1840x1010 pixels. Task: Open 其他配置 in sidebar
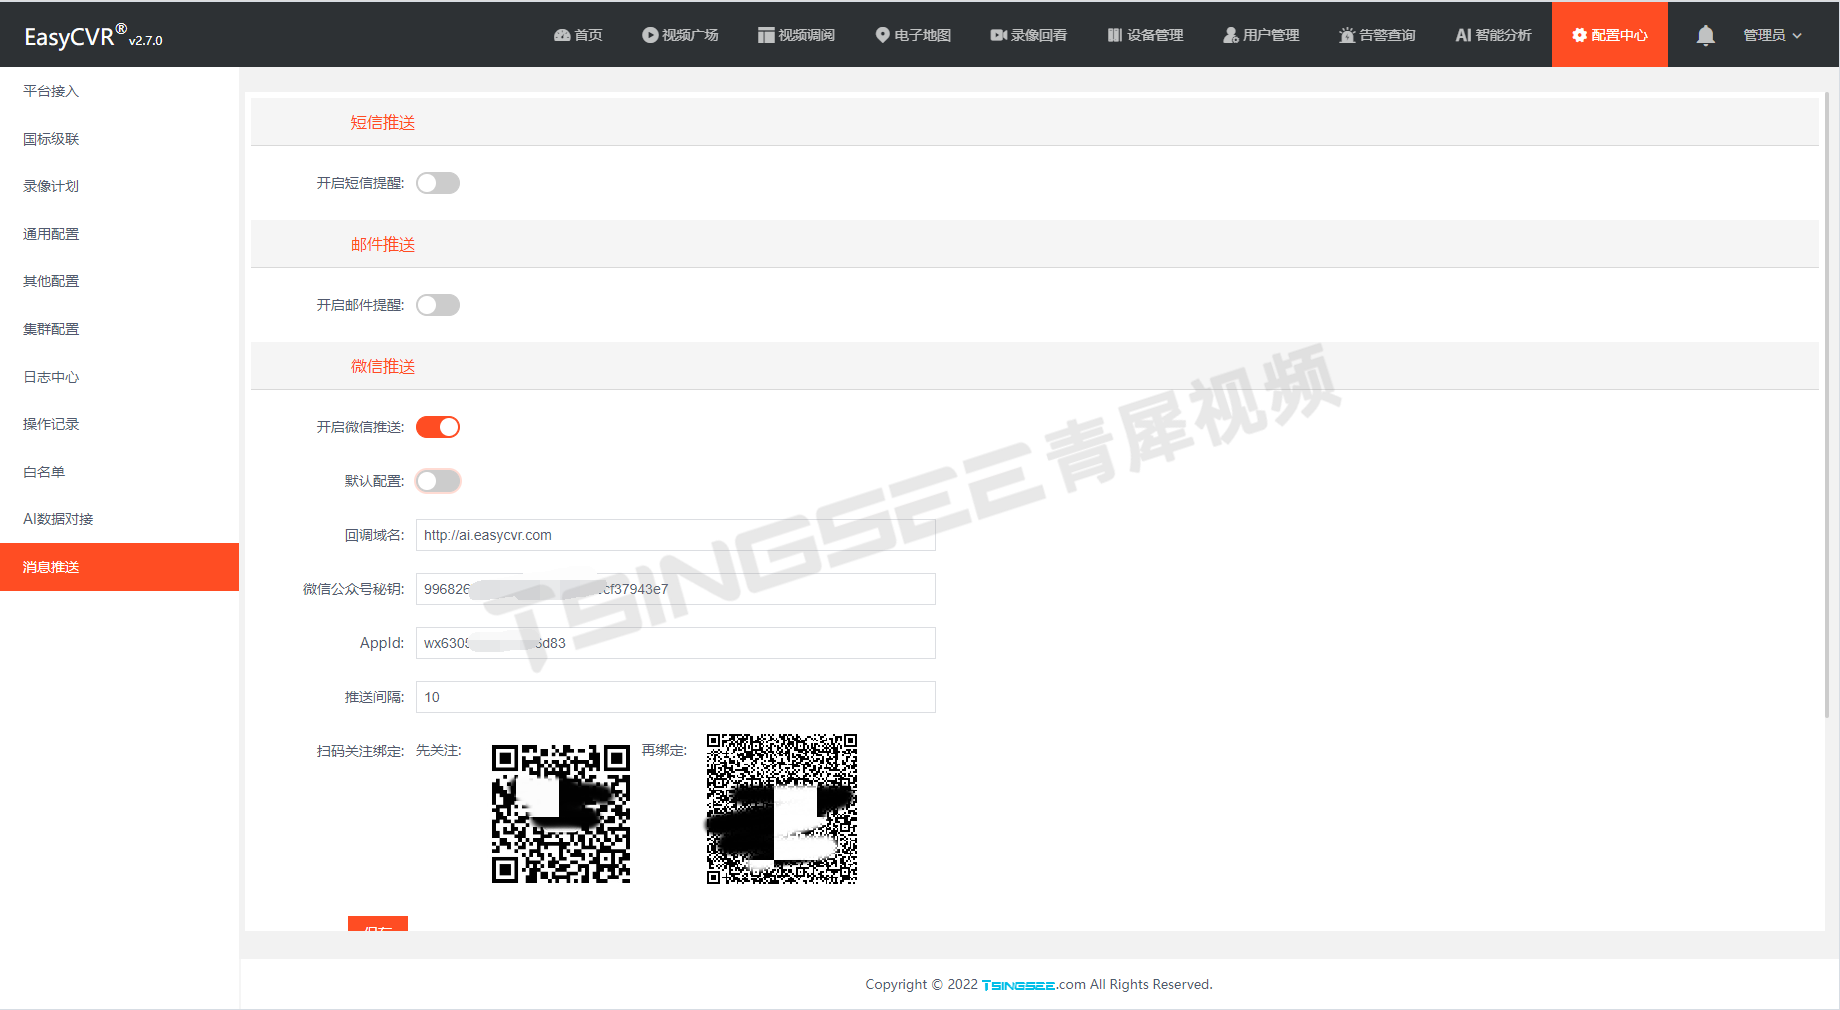click(x=119, y=281)
